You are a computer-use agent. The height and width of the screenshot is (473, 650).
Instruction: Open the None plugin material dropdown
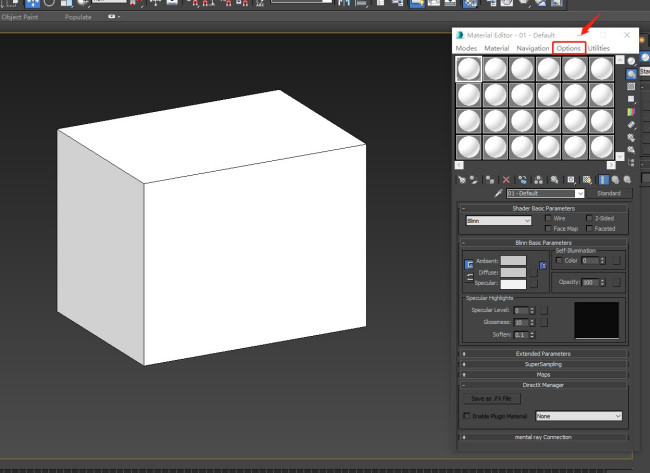[x=579, y=416]
